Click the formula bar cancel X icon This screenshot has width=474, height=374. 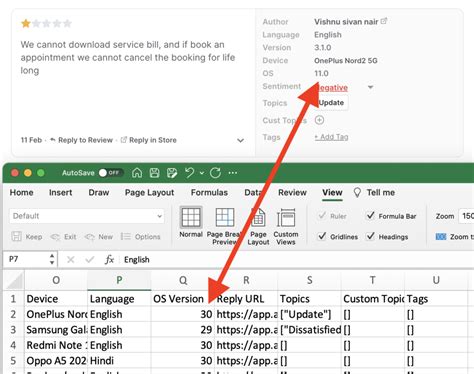coord(70,259)
